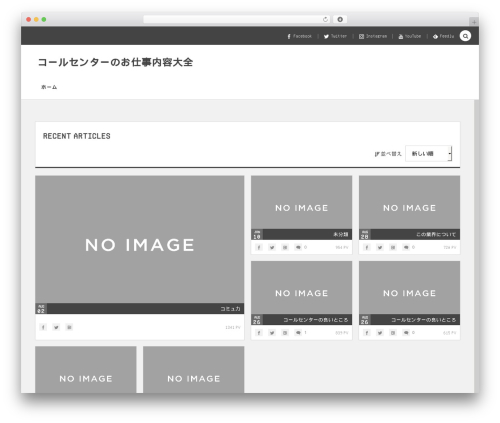Viewport: 500px width, 423px height.
Task: Click the AUG 02 date badge
Action: tap(41, 309)
